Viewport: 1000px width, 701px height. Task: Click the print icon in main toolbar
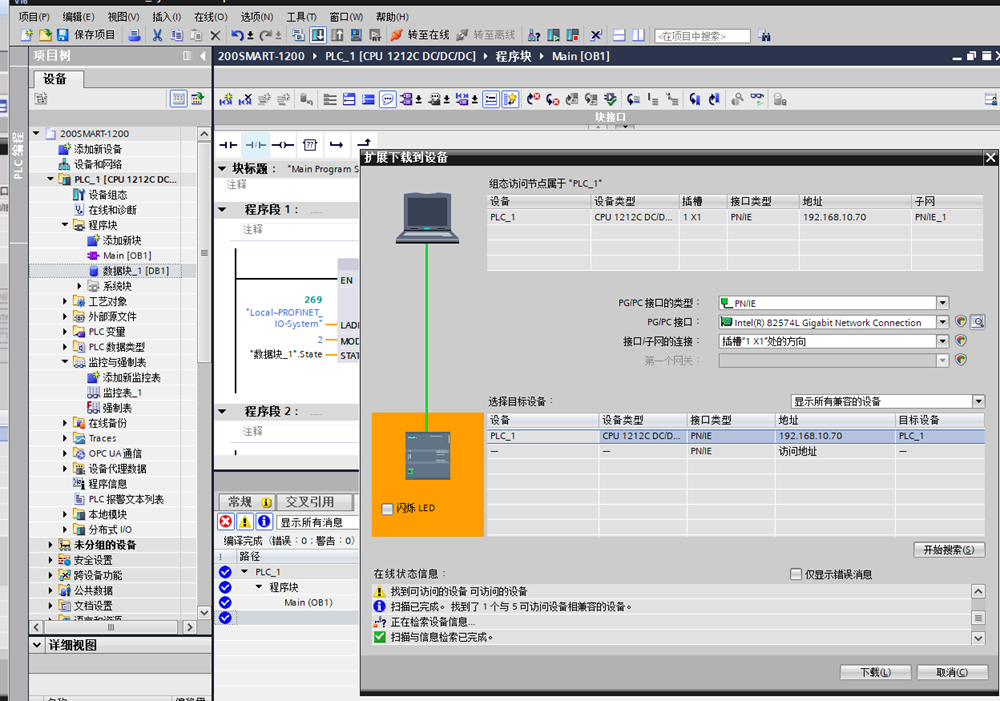point(134,35)
